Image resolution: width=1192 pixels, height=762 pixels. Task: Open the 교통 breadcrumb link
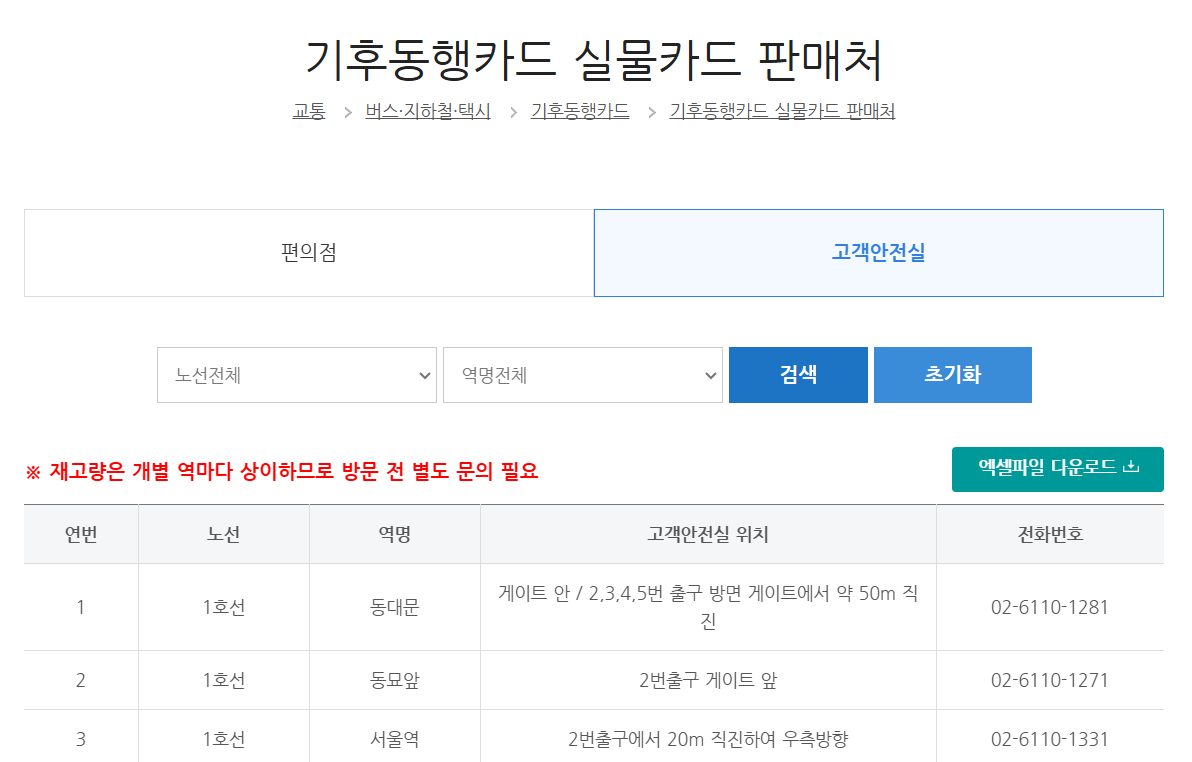(308, 111)
